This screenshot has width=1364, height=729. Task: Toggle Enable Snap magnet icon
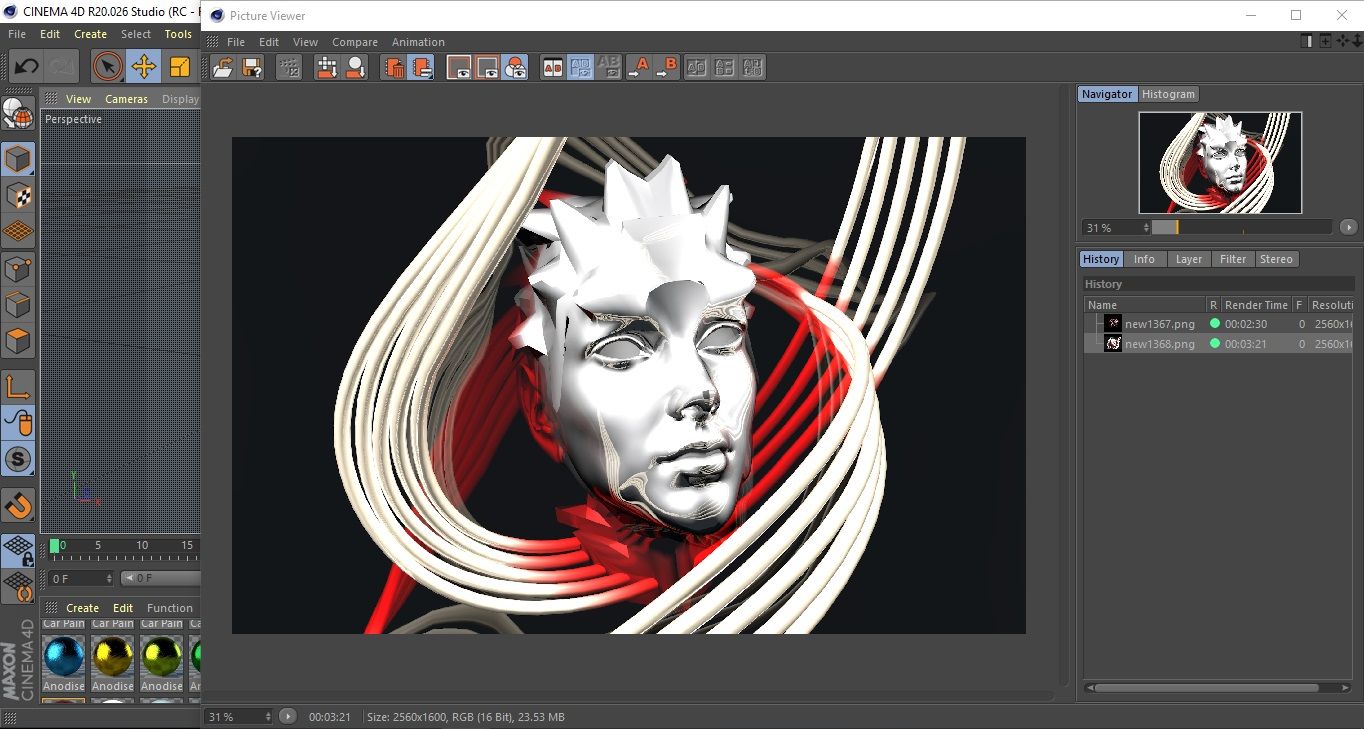coord(18,506)
